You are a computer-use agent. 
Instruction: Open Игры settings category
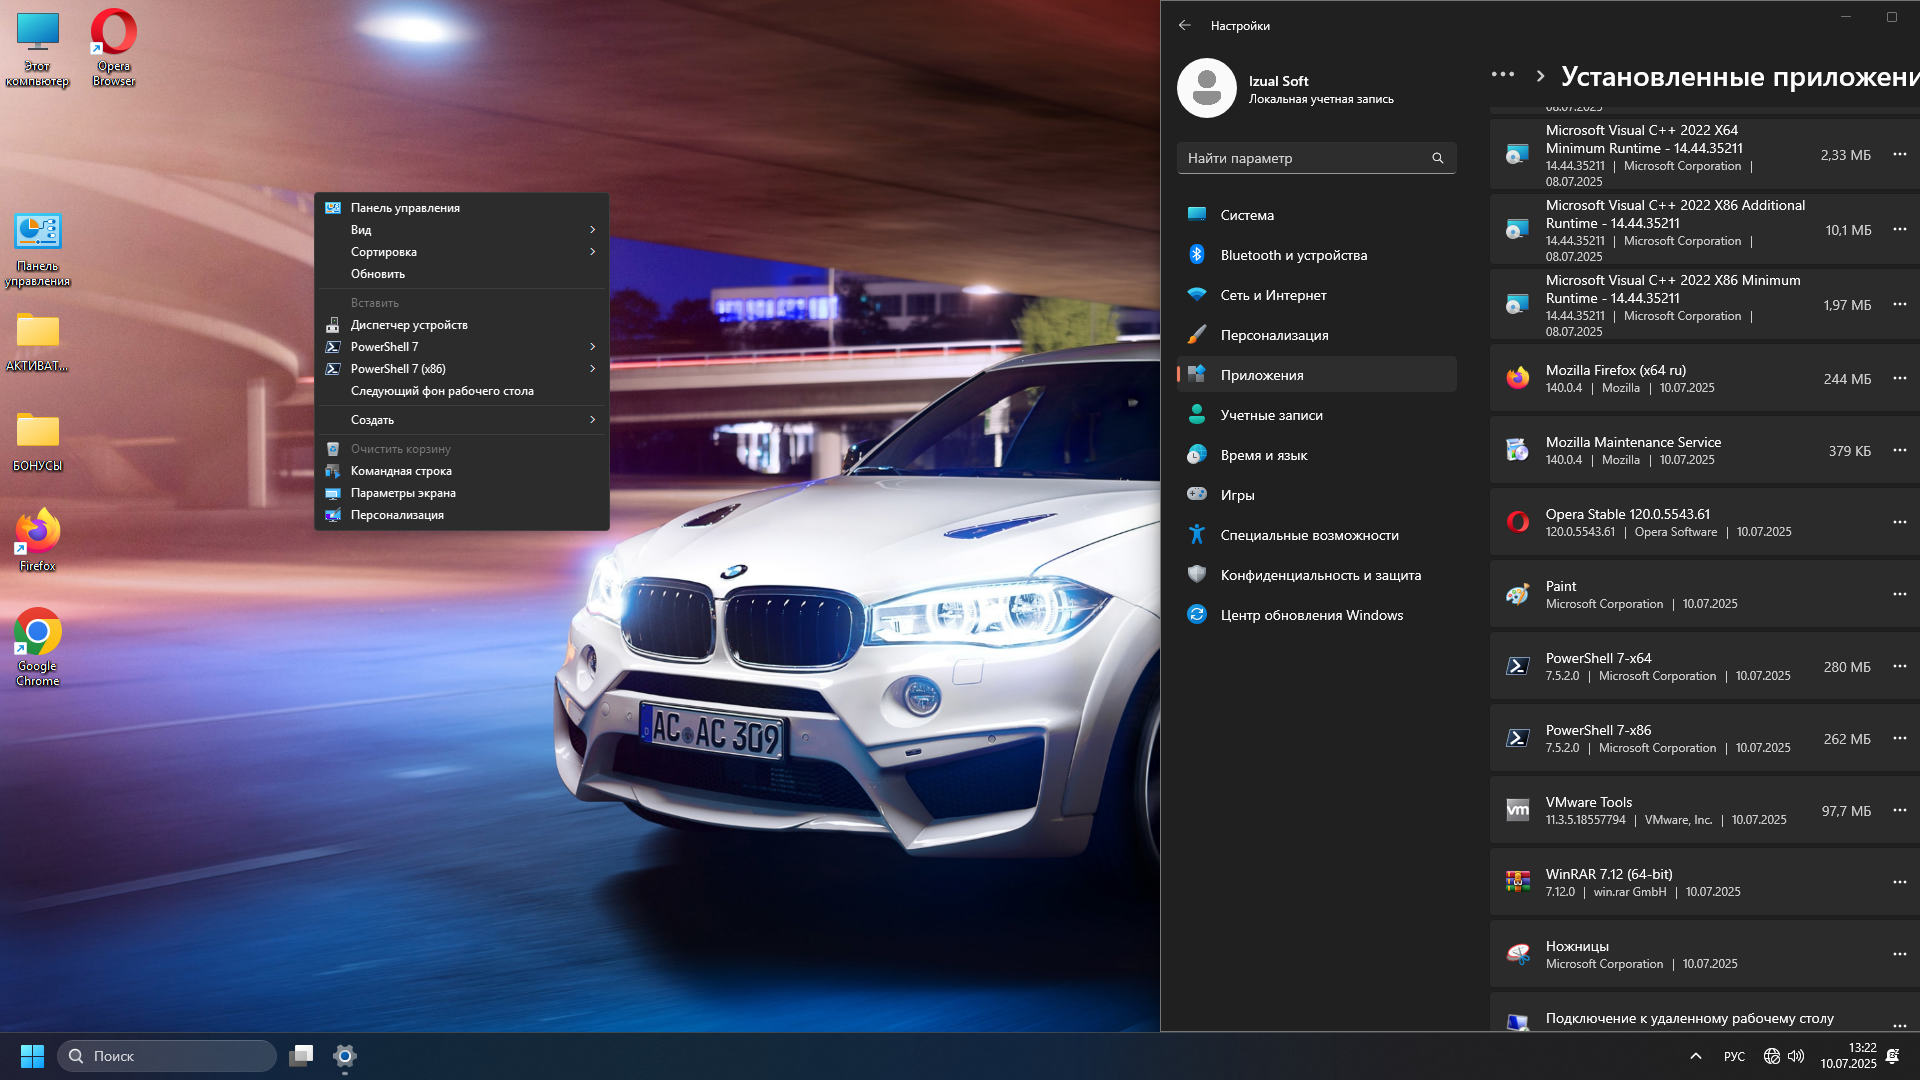pos(1316,495)
